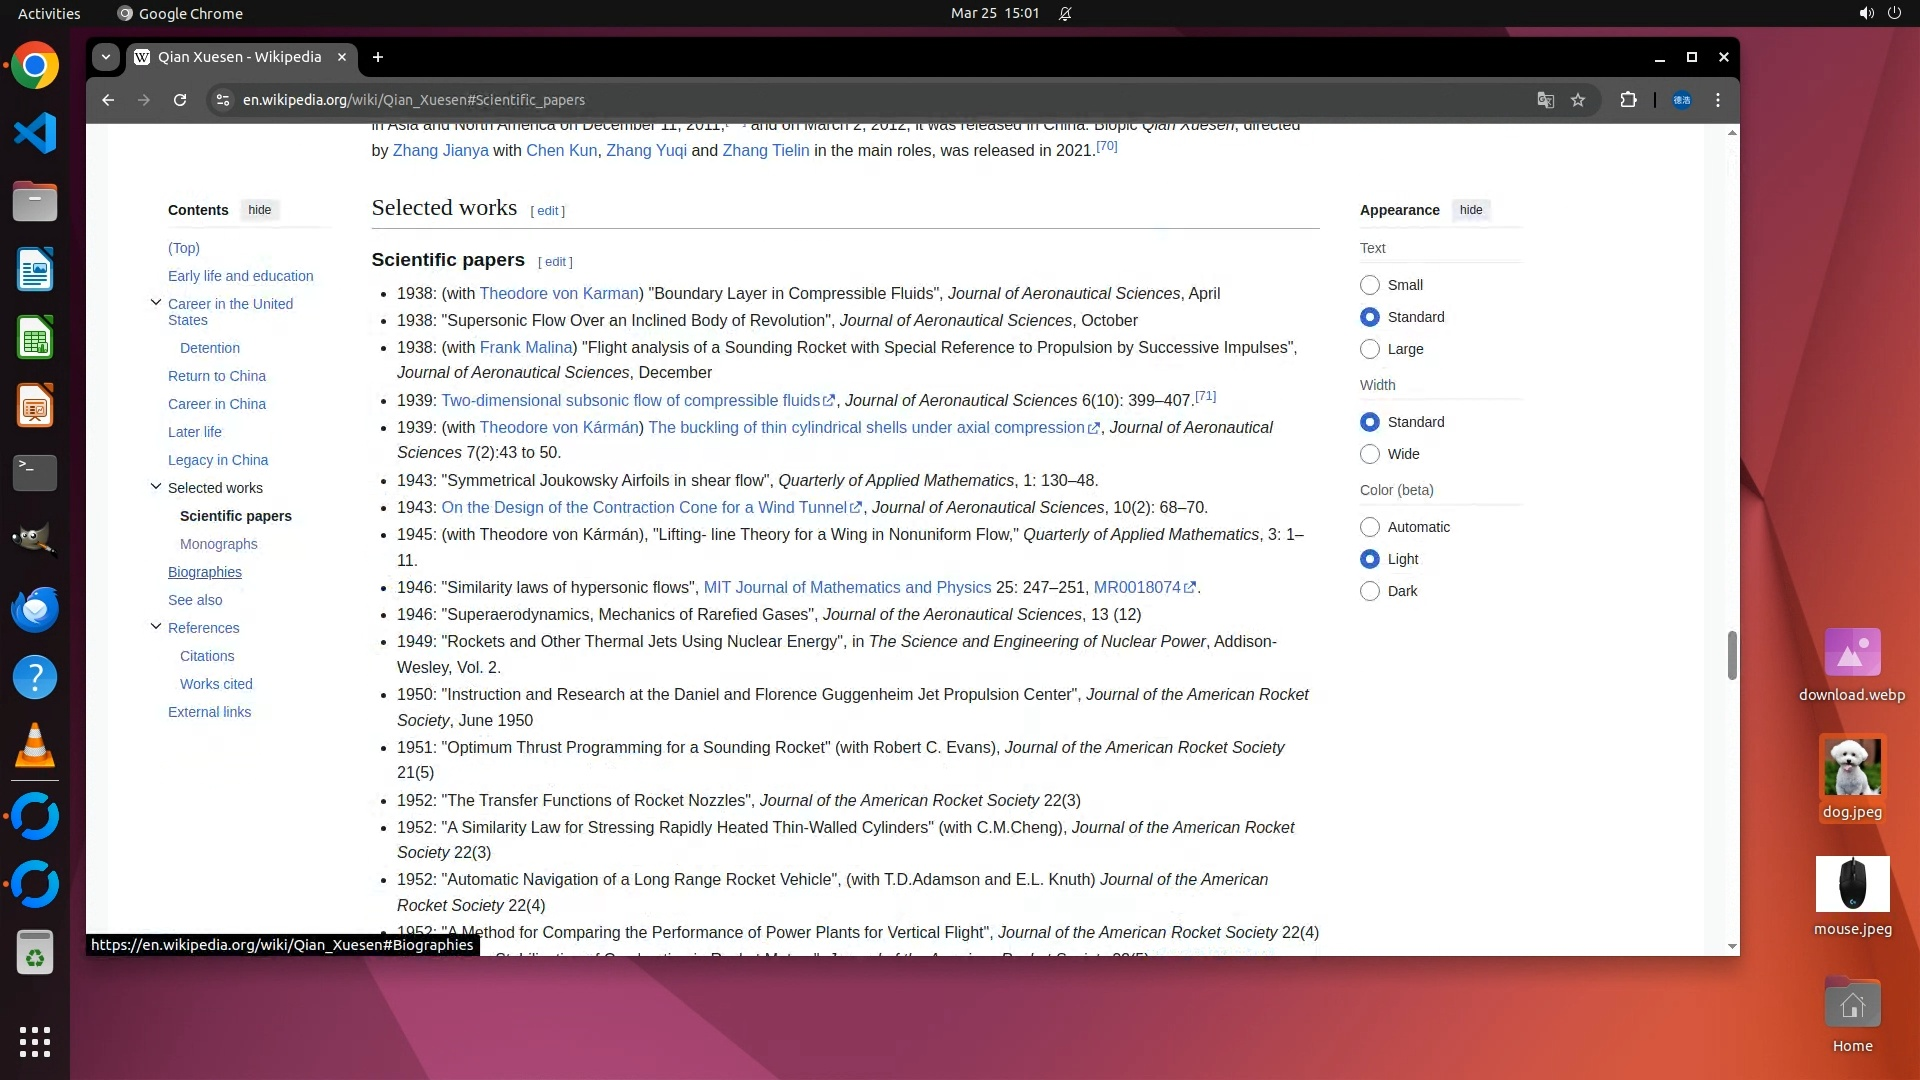Launch Visual Studio Code from dock

point(35,134)
